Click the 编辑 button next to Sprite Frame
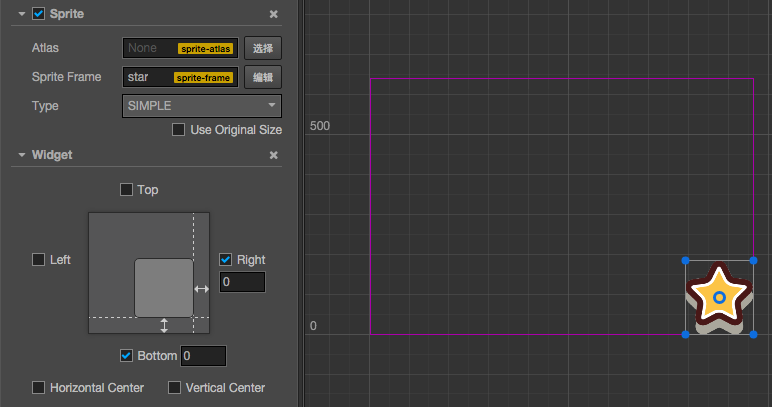This screenshot has height=407, width=772. pos(263,77)
